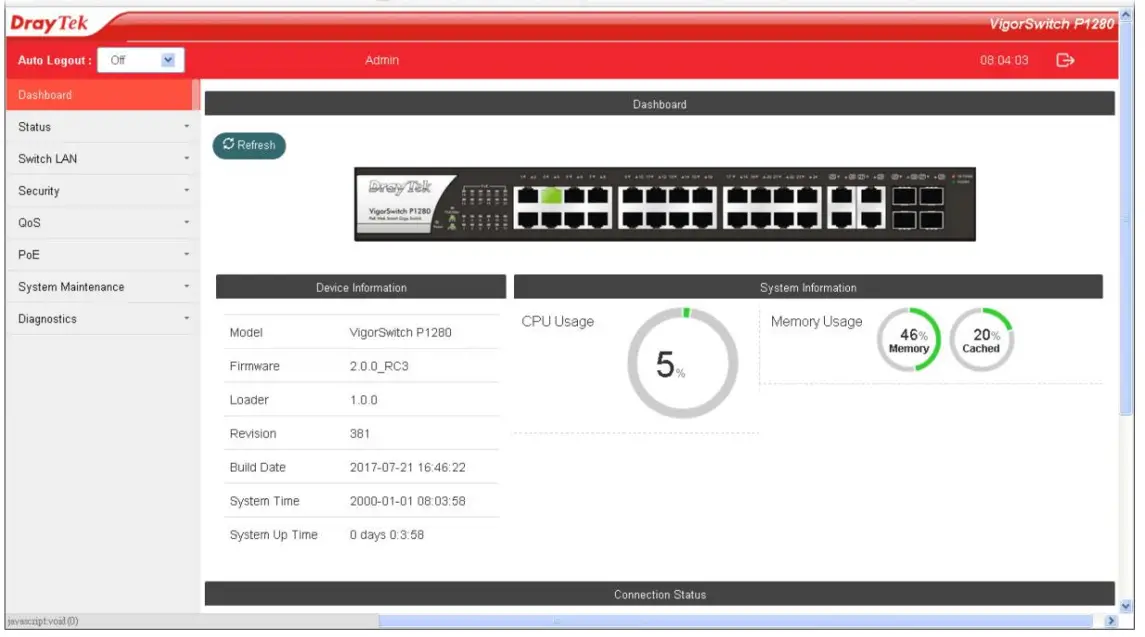
Task: Open the QoS menu item
Action: point(101,223)
